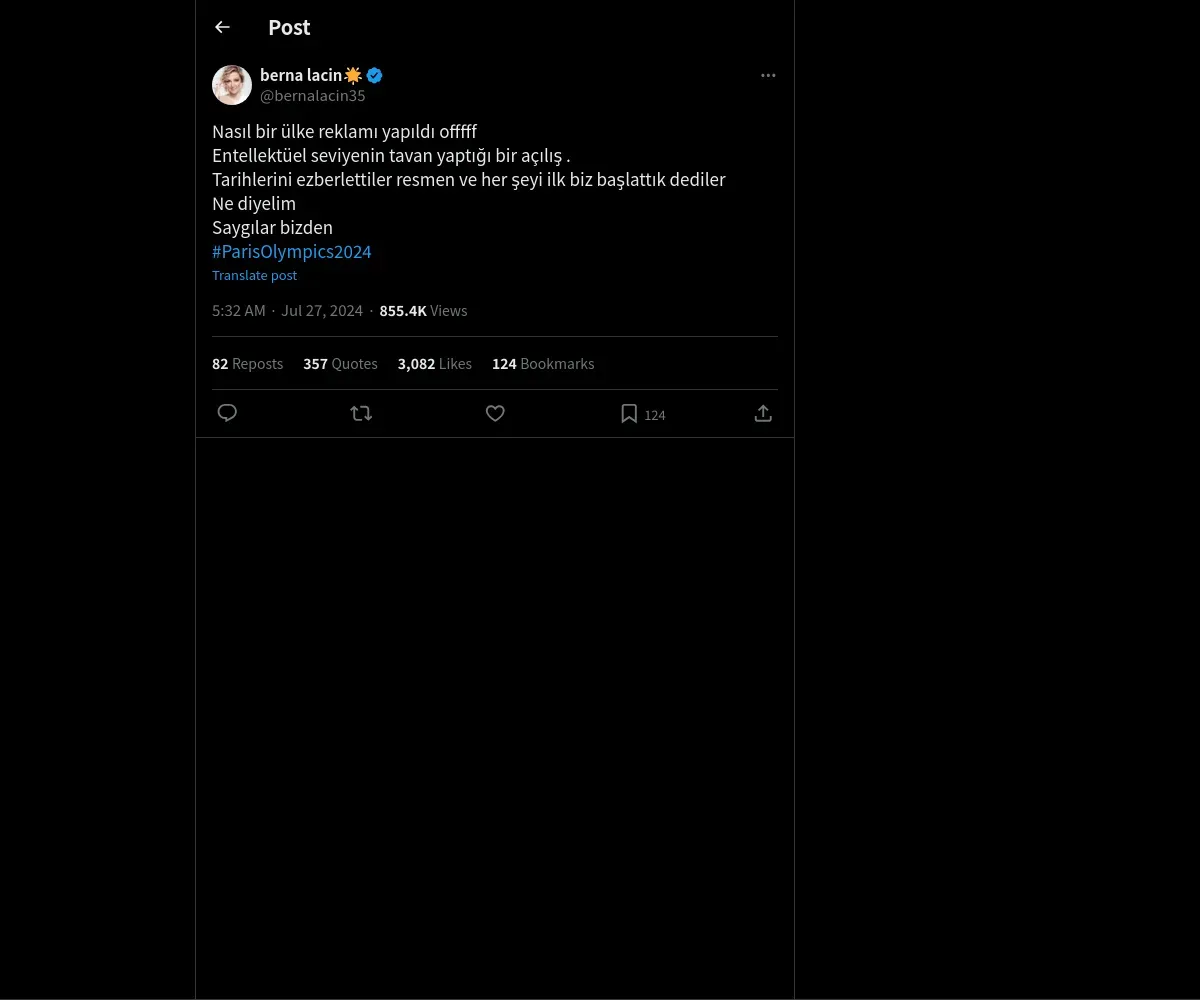Open the @bernalacin35 handle

pos(312,96)
